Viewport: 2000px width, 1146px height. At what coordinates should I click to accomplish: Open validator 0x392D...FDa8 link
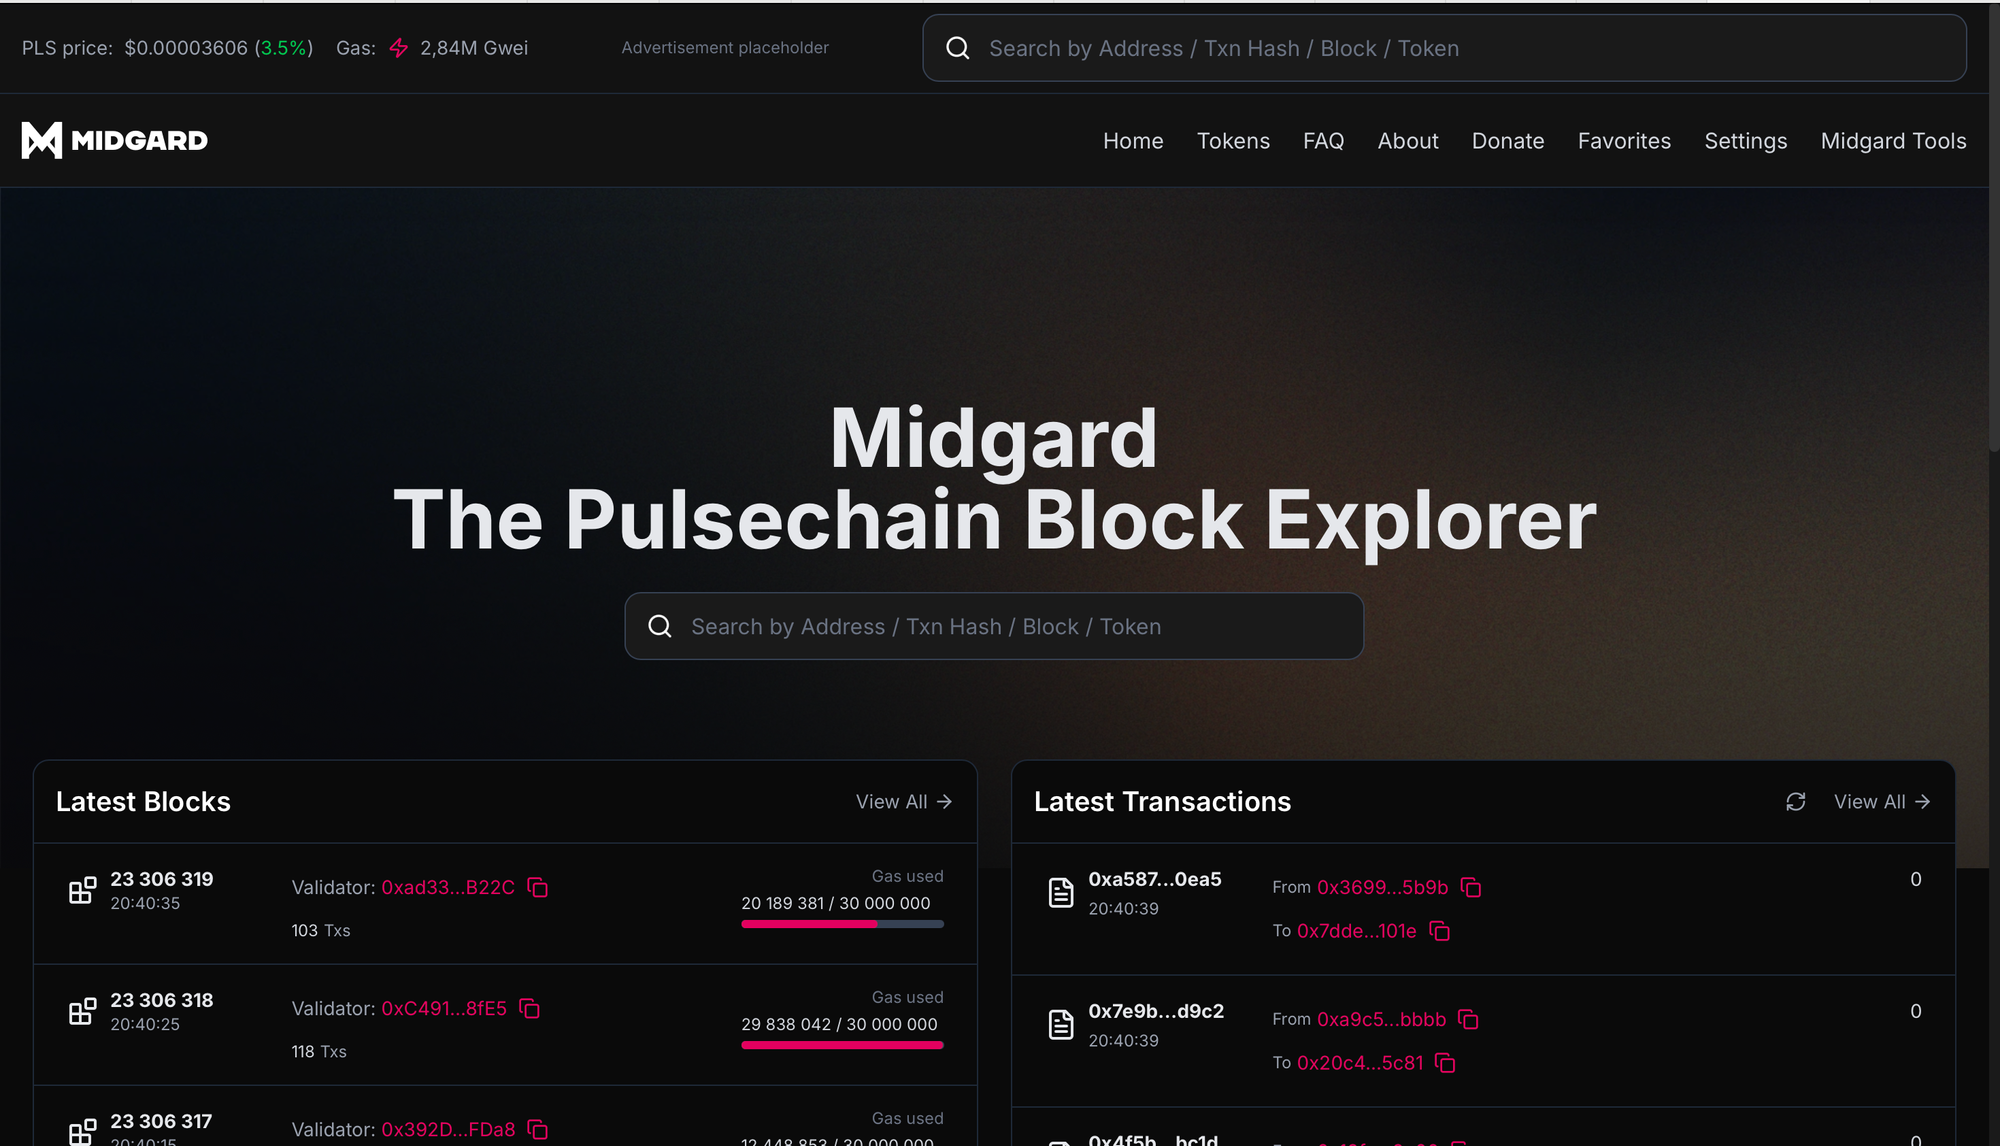coord(448,1129)
